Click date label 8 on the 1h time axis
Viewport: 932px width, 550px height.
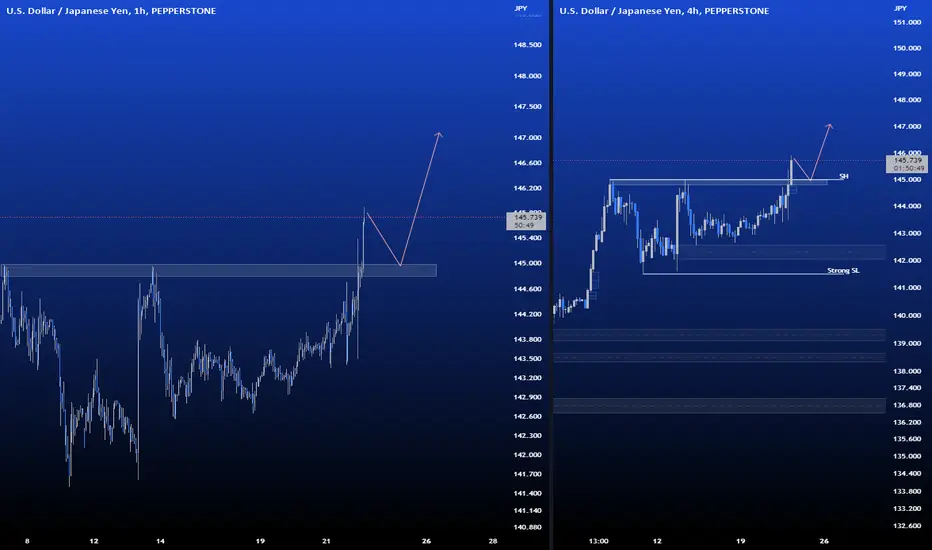(x=27, y=541)
